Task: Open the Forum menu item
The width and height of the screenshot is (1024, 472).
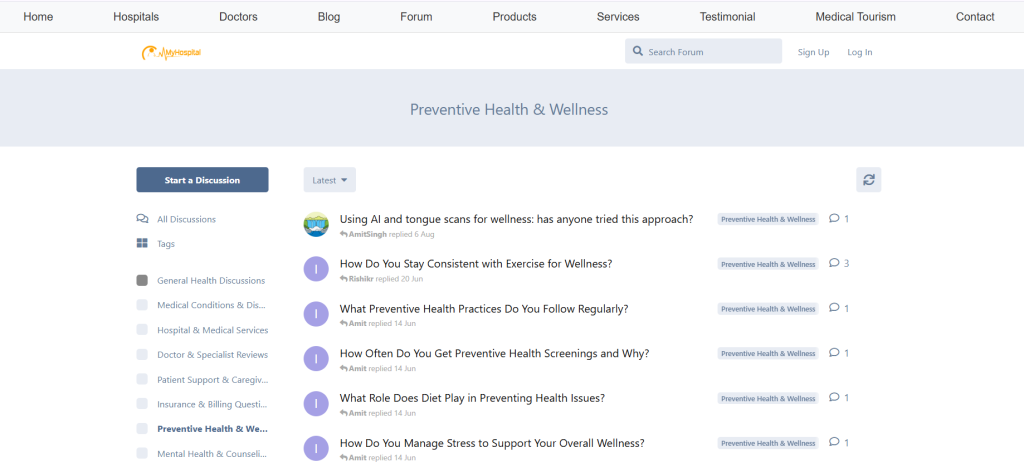Action: tap(416, 17)
